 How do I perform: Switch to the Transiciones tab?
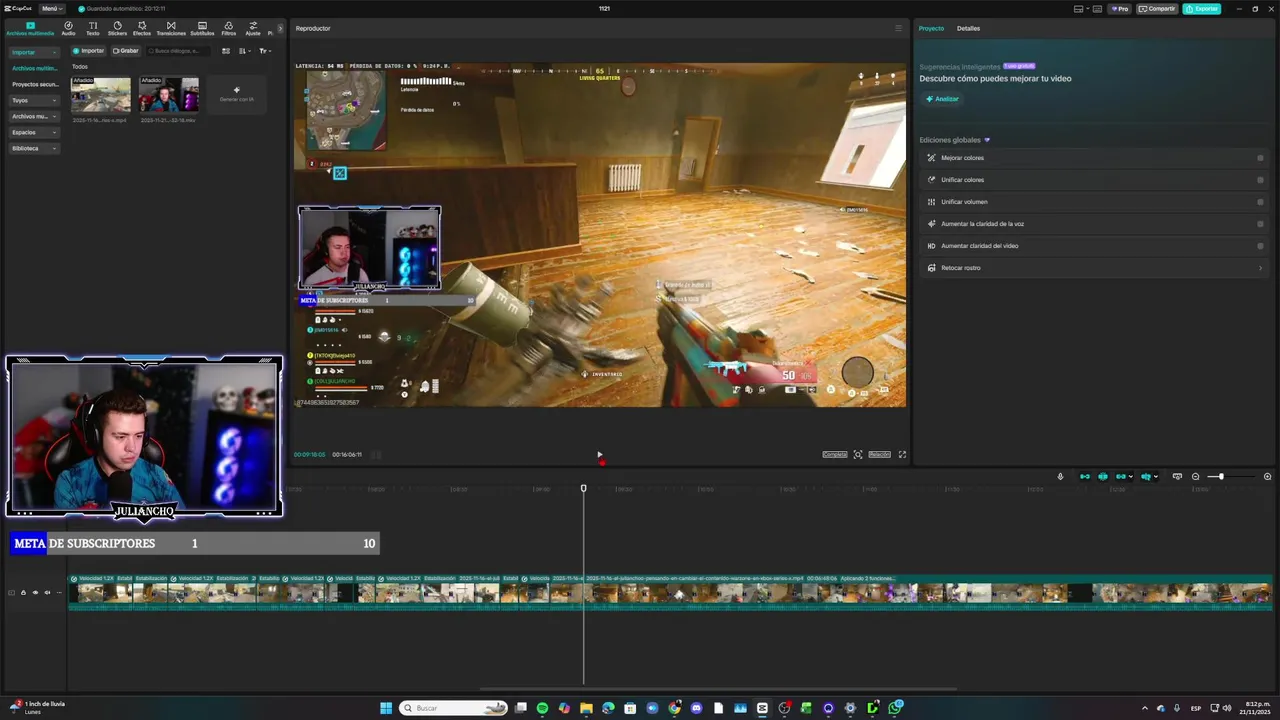click(x=171, y=28)
